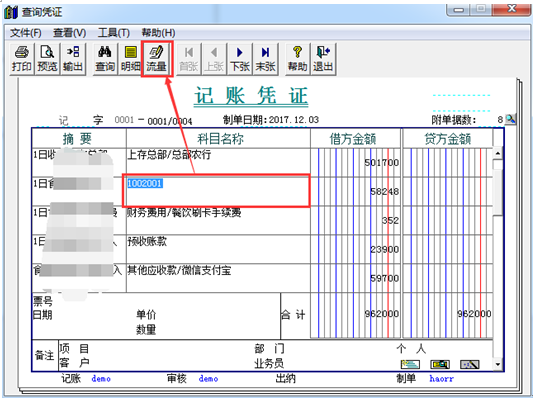Jump to 末张 last voucher
This screenshot has width=533, height=400.
pos(265,58)
